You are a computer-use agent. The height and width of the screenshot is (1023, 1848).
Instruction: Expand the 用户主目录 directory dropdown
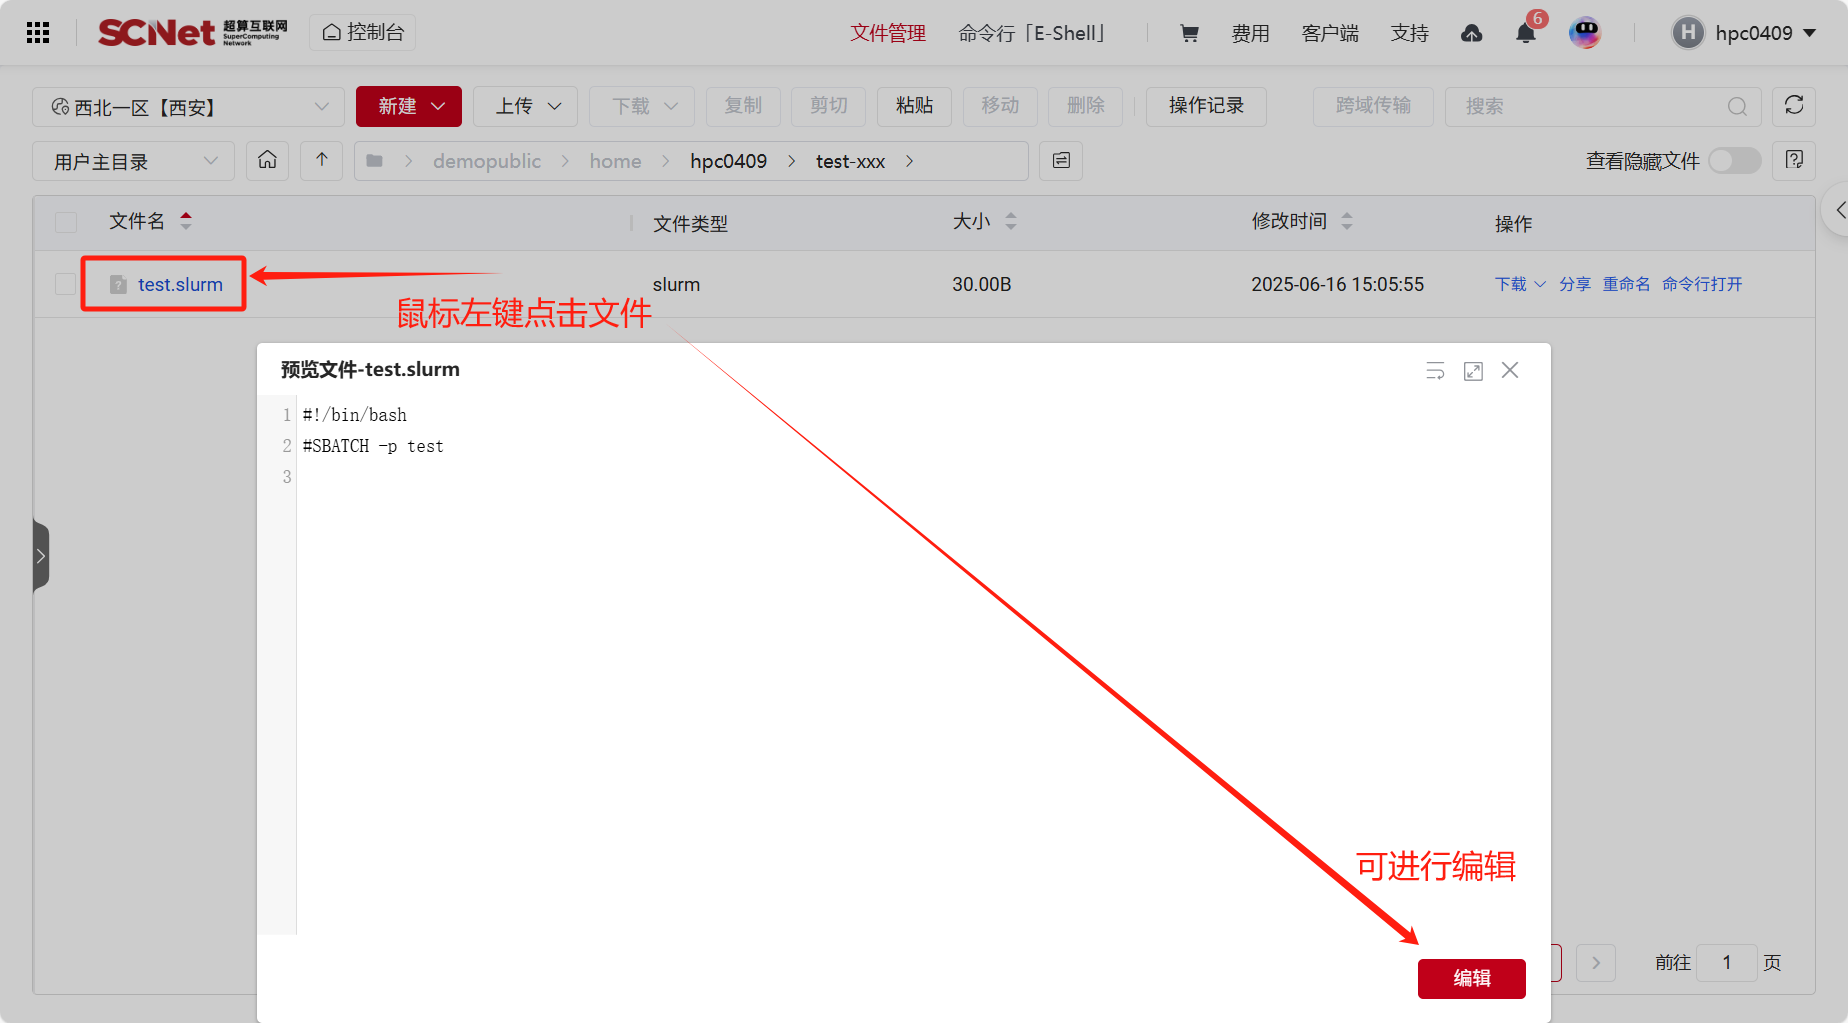click(x=134, y=161)
